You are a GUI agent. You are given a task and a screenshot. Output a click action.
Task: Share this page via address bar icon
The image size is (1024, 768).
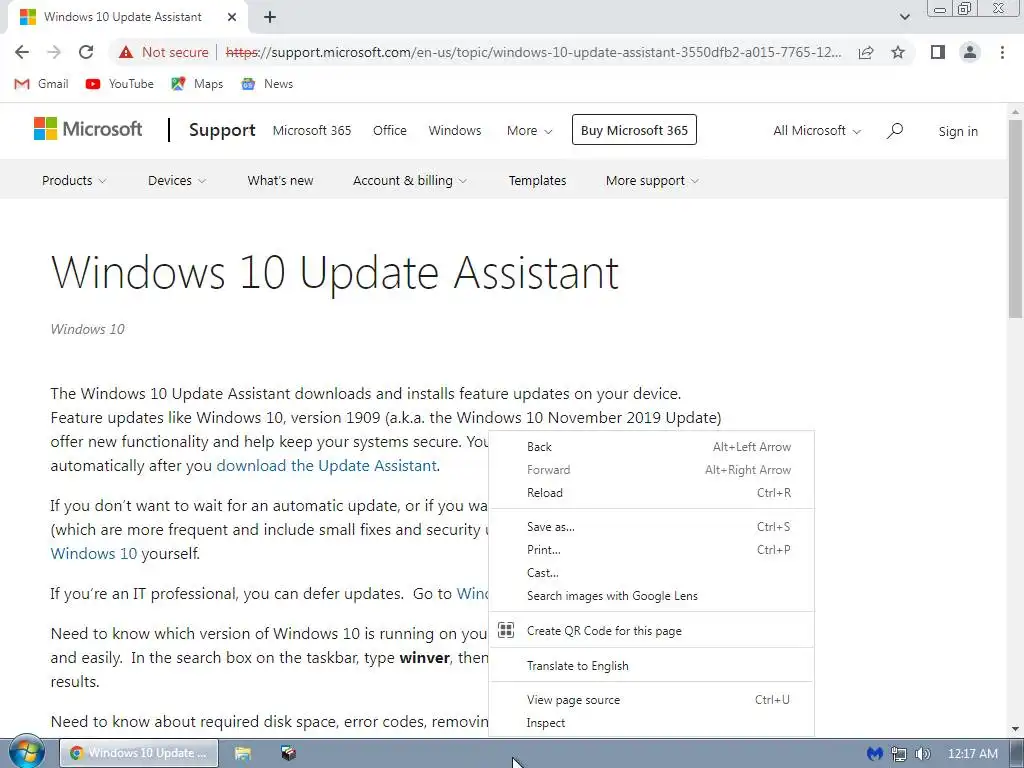pos(866,52)
